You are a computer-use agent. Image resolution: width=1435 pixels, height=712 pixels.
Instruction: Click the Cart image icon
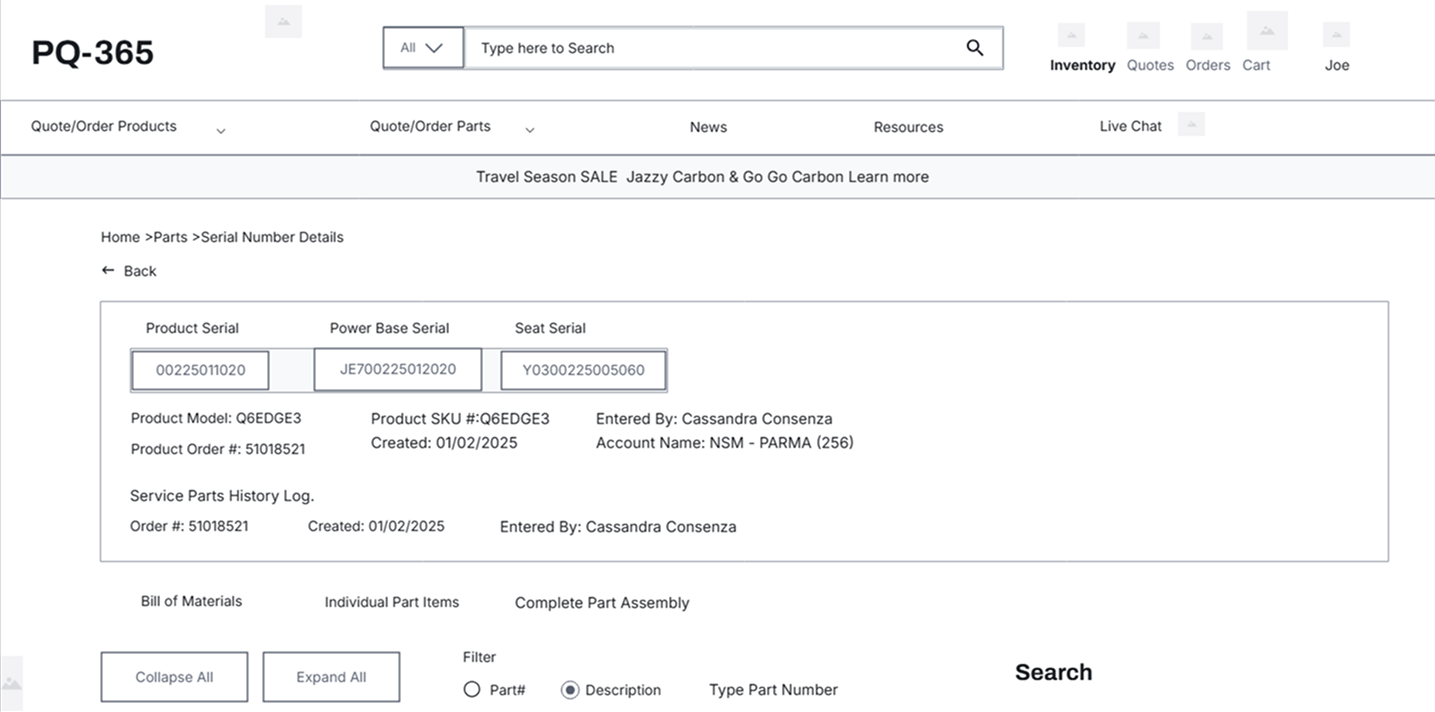pyautogui.click(x=1267, y=31)
